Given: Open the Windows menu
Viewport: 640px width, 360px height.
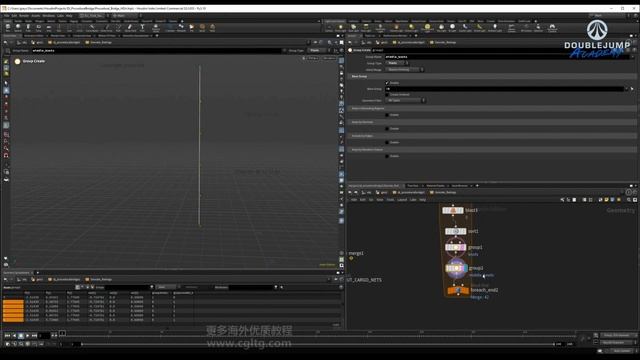Looking at the screenshot, I should tap(49, 16).
